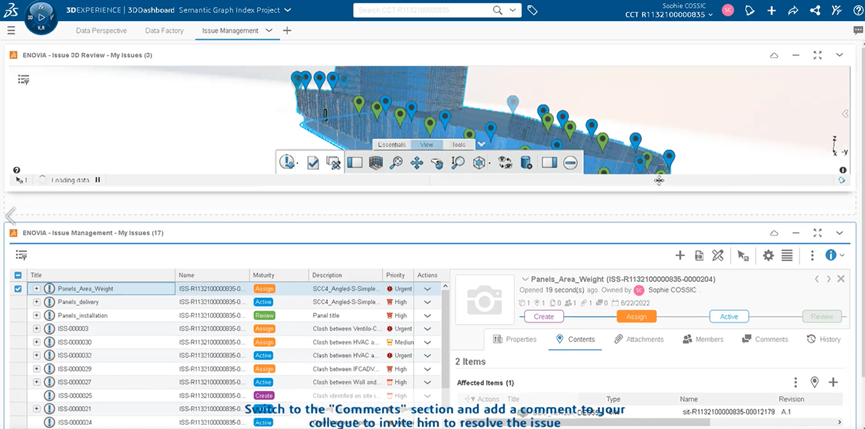Image resolution: width=865 pixels, height=429 pixels.
Task: Expand the Panels_installation tree row
Action: coord(36,315)
